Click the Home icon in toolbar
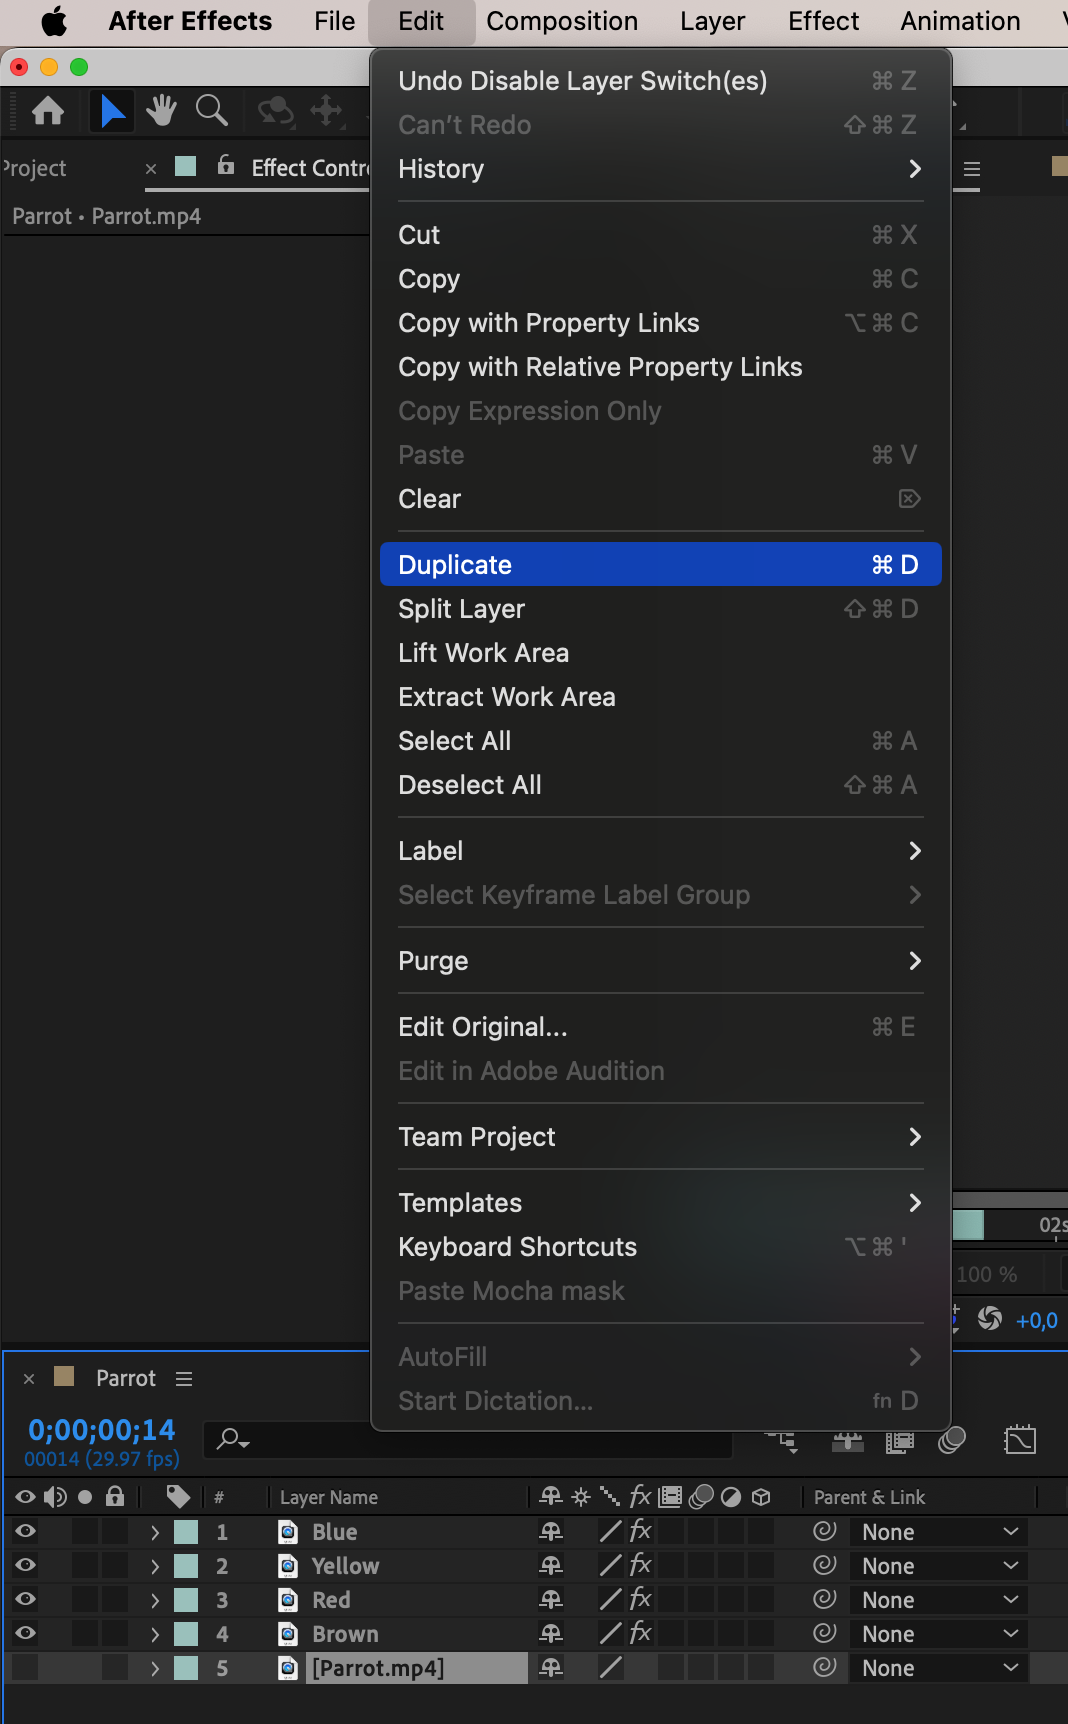This screenshot has height=1724, width=1068. click(48, 110)
